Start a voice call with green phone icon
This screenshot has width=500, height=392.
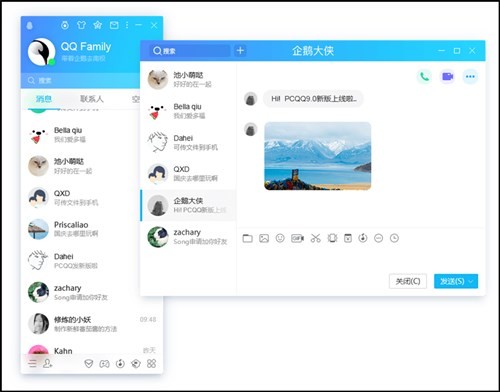pos(424,77)
